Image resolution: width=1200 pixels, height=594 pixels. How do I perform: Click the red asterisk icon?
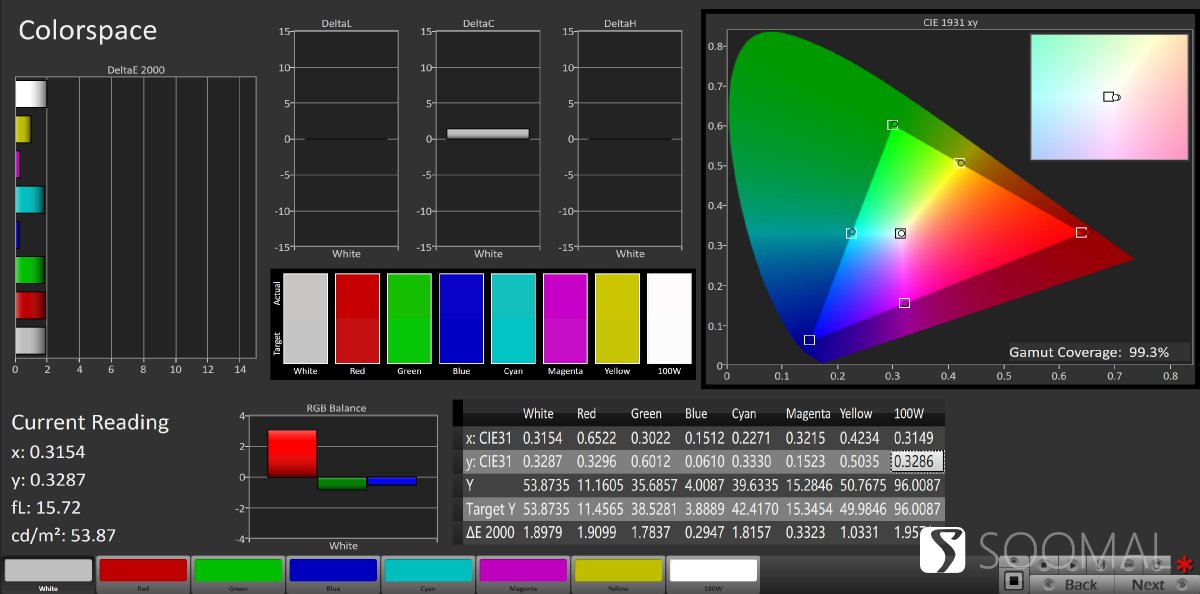click(1185, 566)
